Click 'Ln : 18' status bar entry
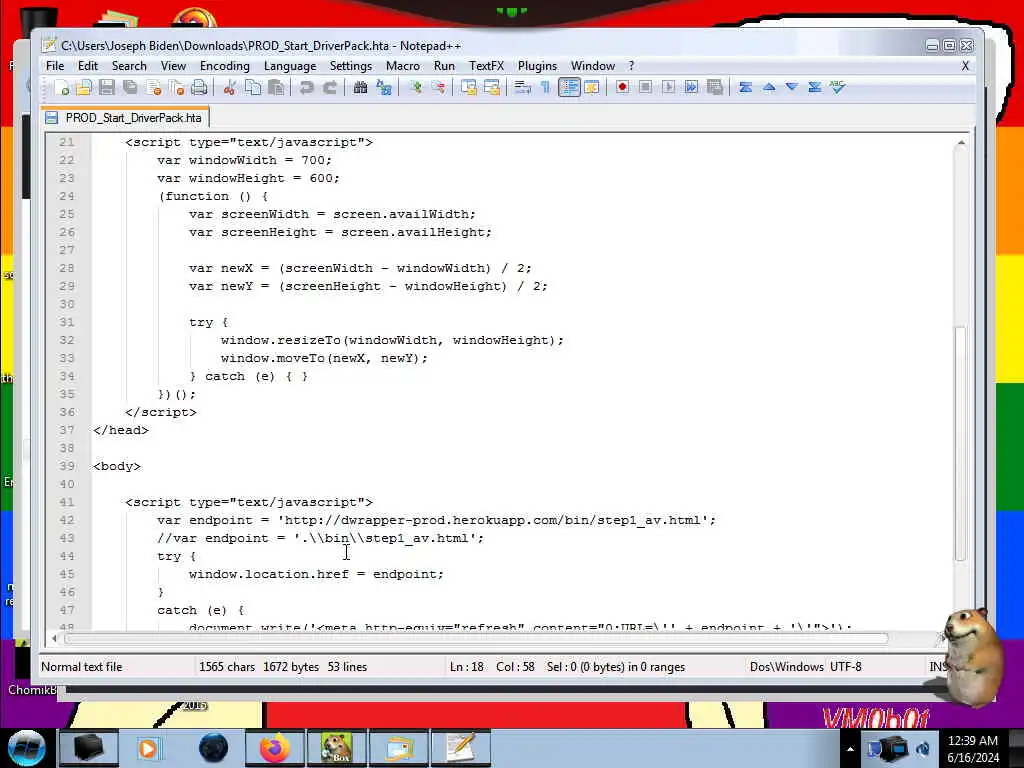Viewport: 1024px width, 768px height. tap(467, 667)
